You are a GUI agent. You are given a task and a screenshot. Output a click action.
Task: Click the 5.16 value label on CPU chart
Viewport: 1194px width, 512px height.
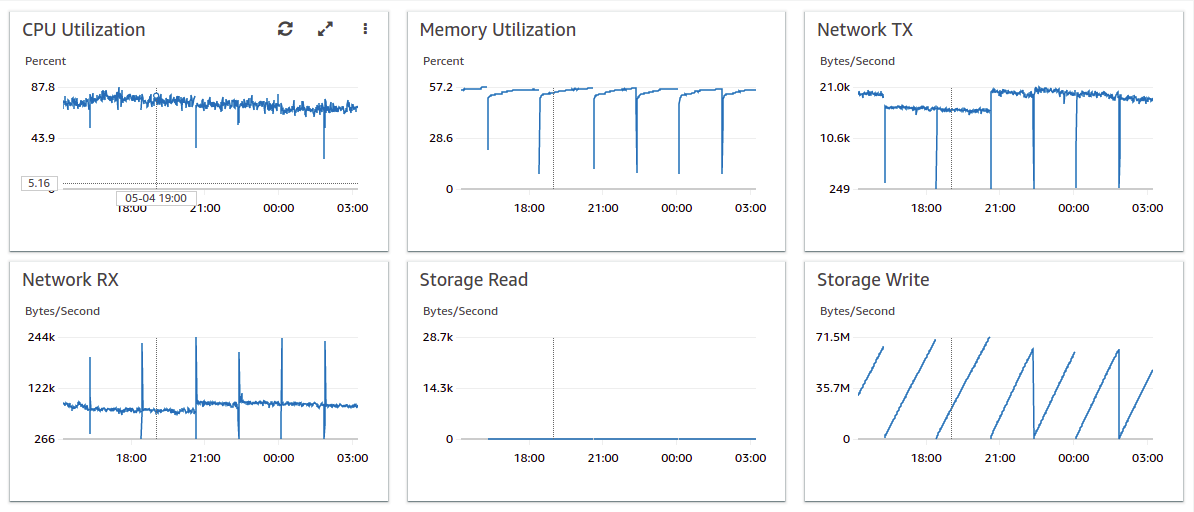point(39,183)
